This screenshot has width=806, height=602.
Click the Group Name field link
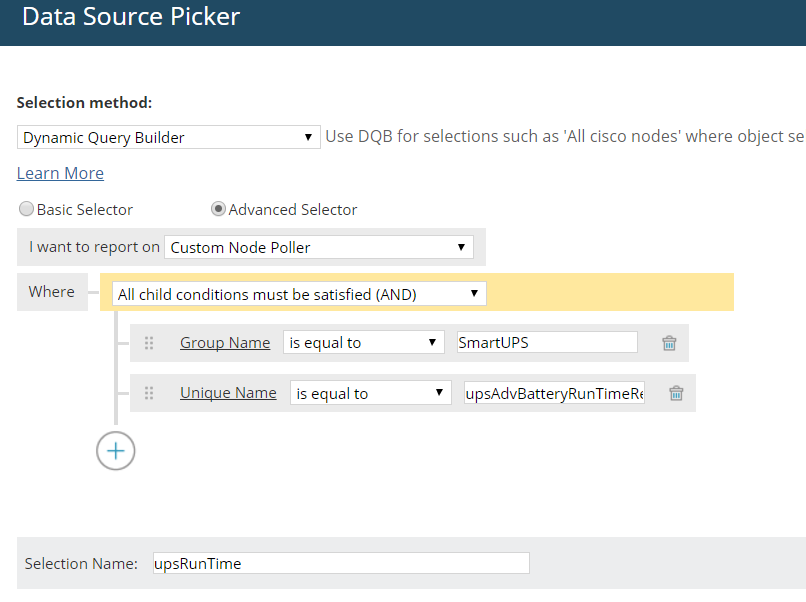[x=225, y=343]
